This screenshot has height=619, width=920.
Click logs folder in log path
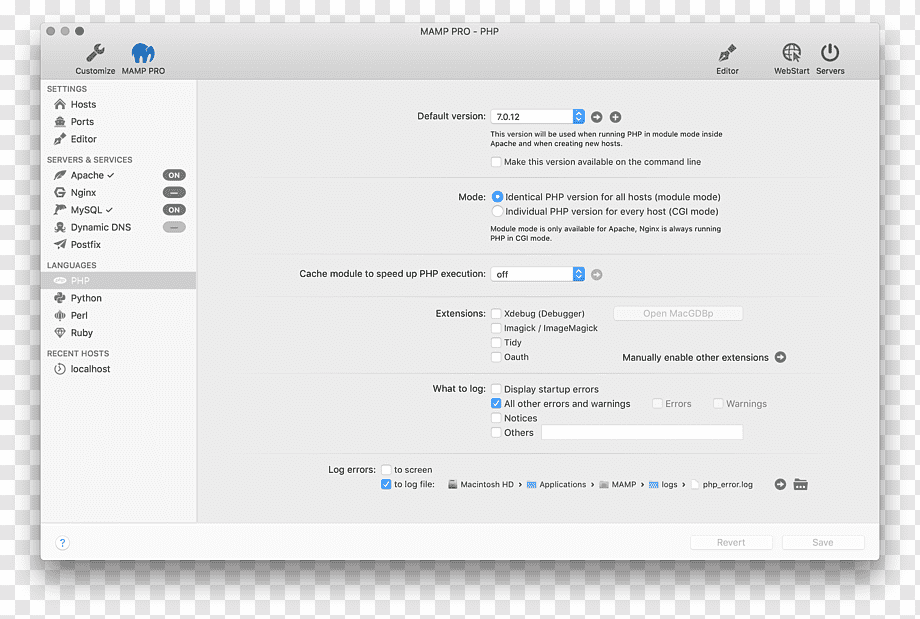click(x=663, y=485)
